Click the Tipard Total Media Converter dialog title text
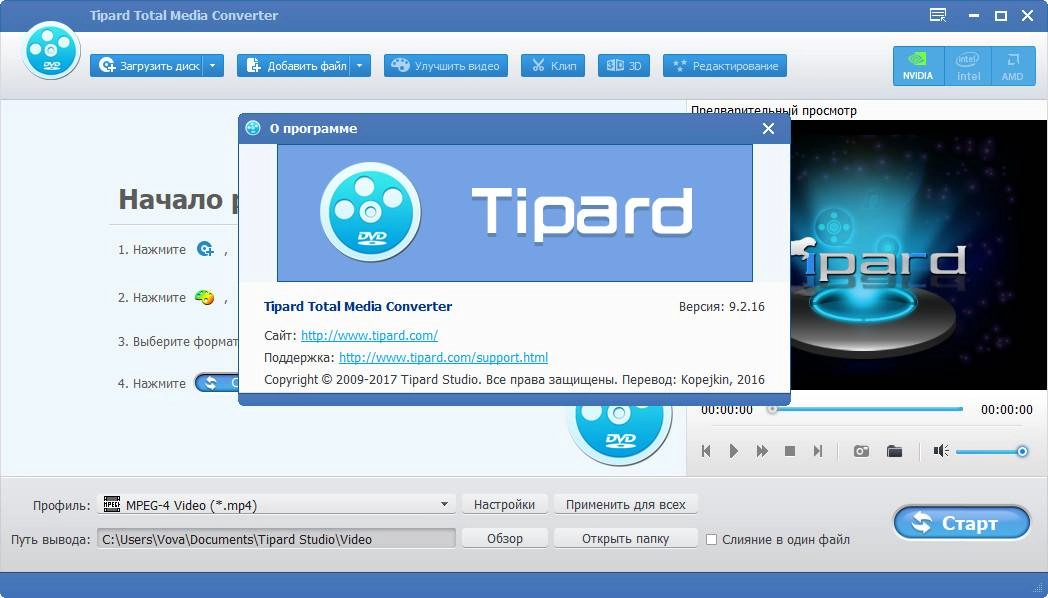Screen dimensions: 1048x598 [358, 307]
